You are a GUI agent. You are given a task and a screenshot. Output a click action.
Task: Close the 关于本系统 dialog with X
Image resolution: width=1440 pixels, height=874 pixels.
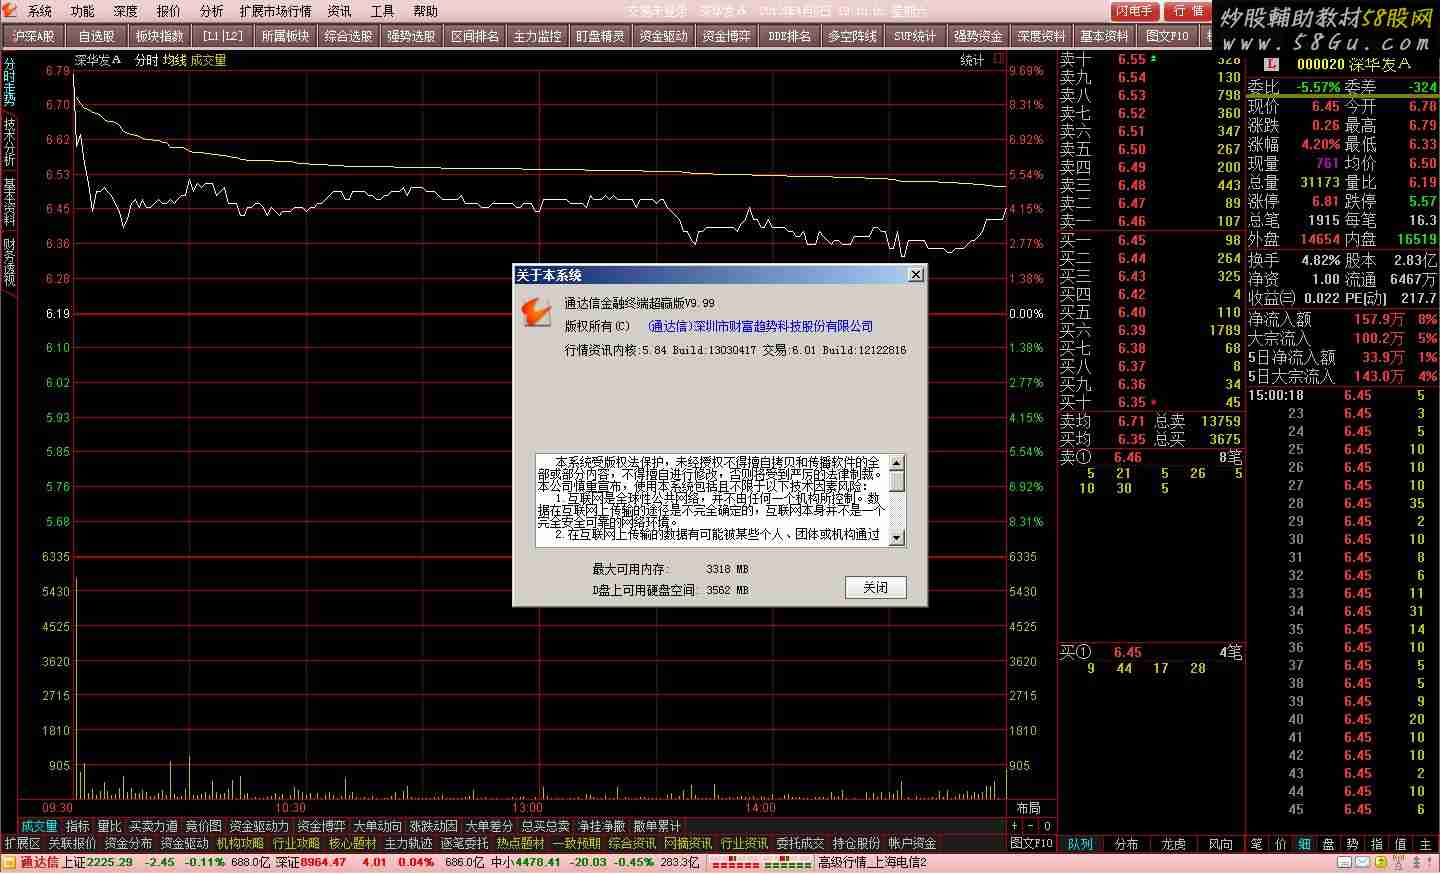coord(915,275)
